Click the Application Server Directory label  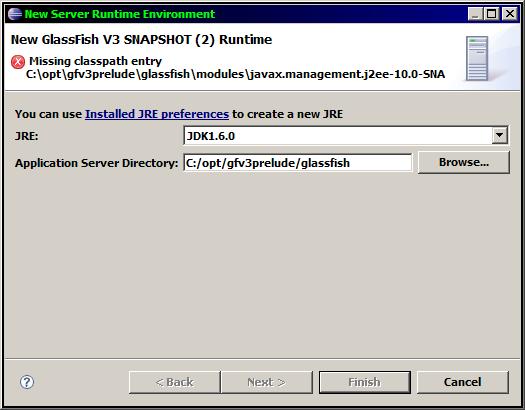pyautogui.click(x=96, y=163)
